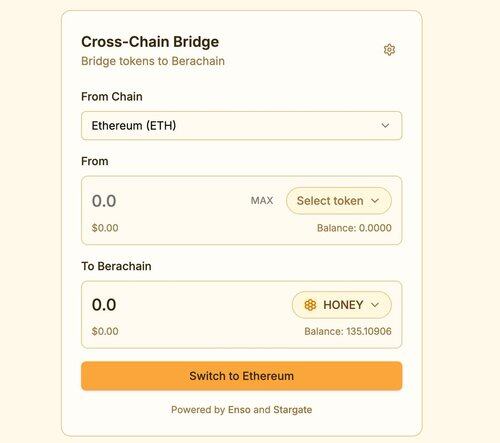Open the Ethereum (ETH) chain selector
The image size is (500, 443).
click(241, 126)
